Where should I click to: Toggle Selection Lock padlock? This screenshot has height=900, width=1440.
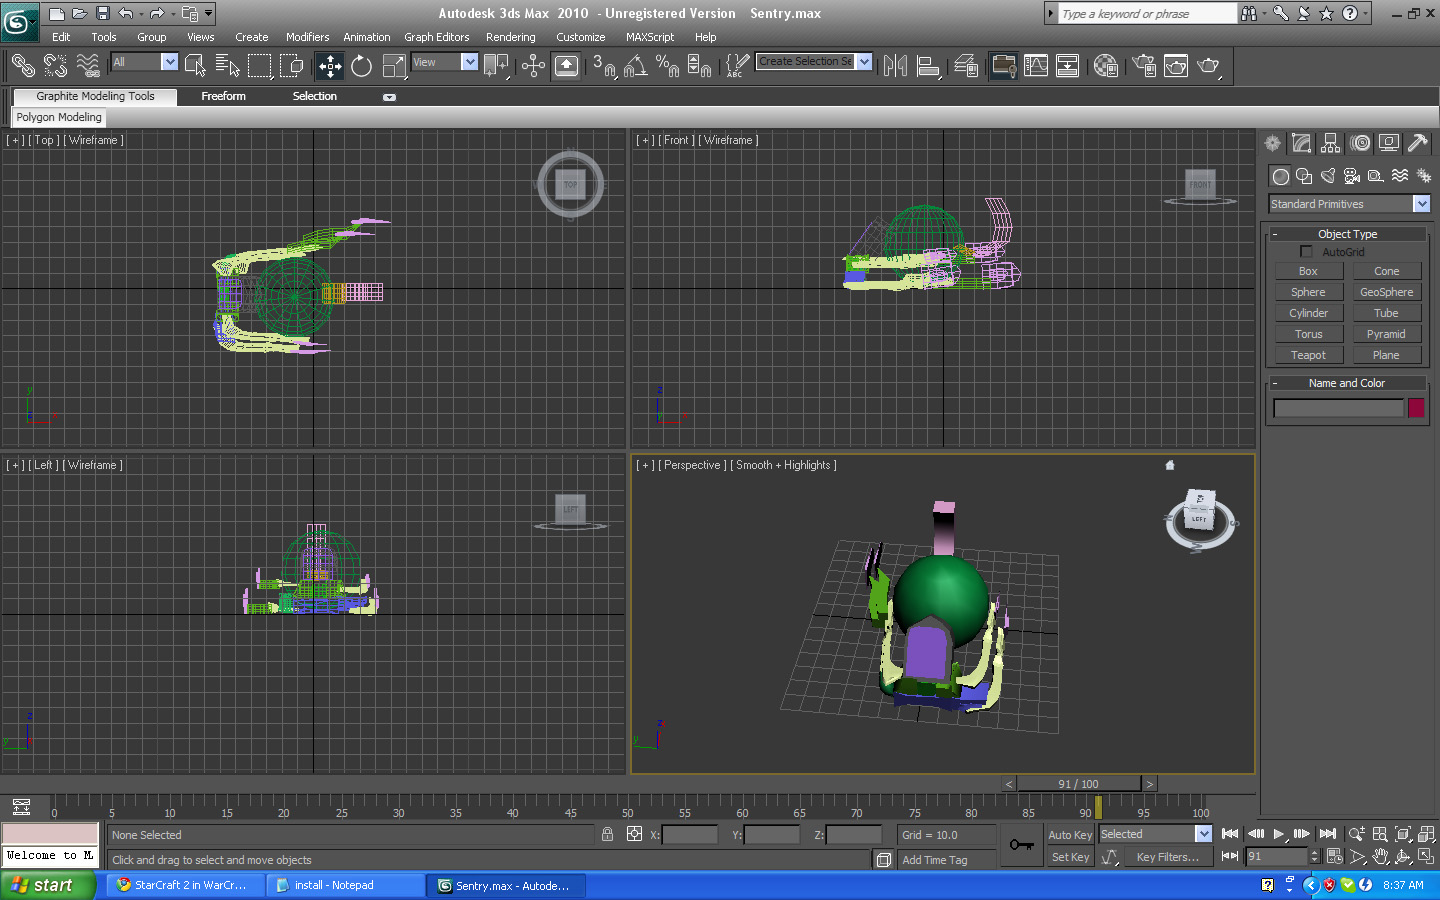click(607, 834)
